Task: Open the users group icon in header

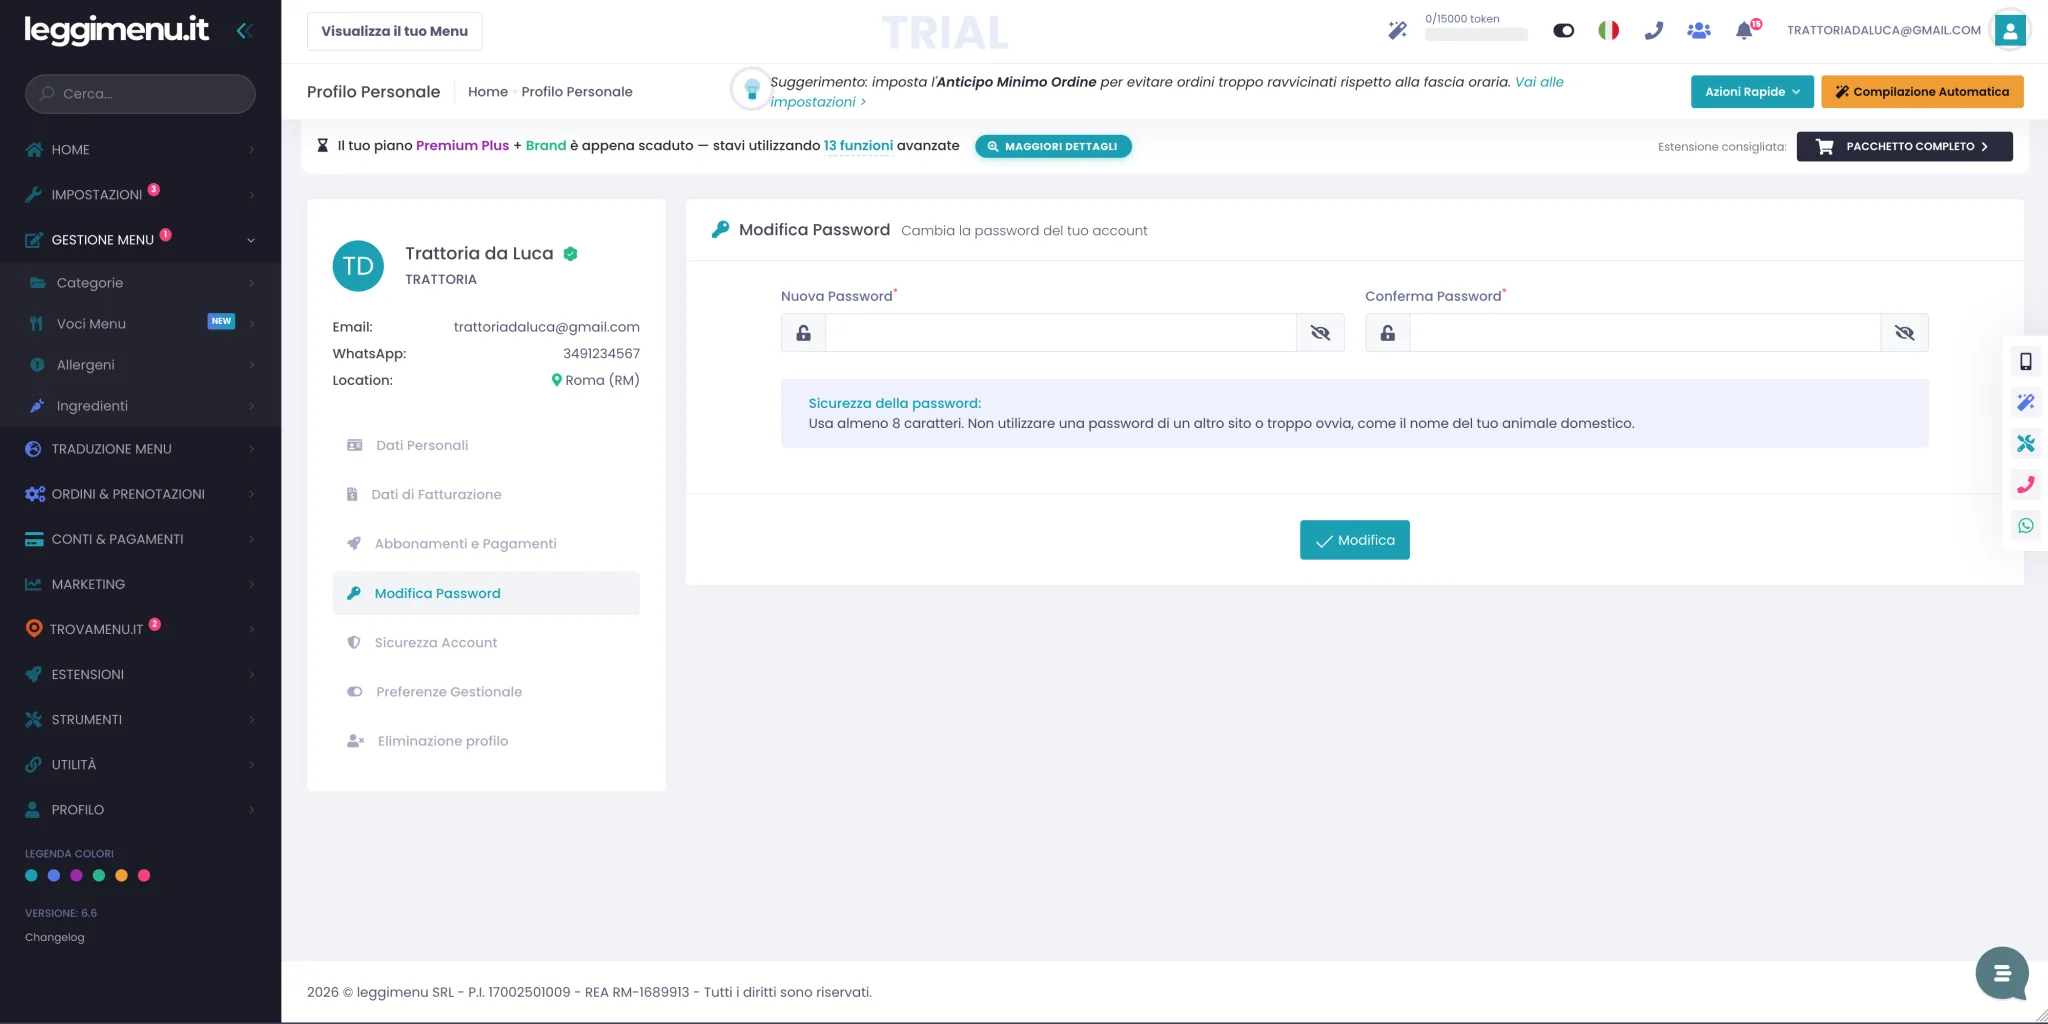Action: tap(1698, 30)
